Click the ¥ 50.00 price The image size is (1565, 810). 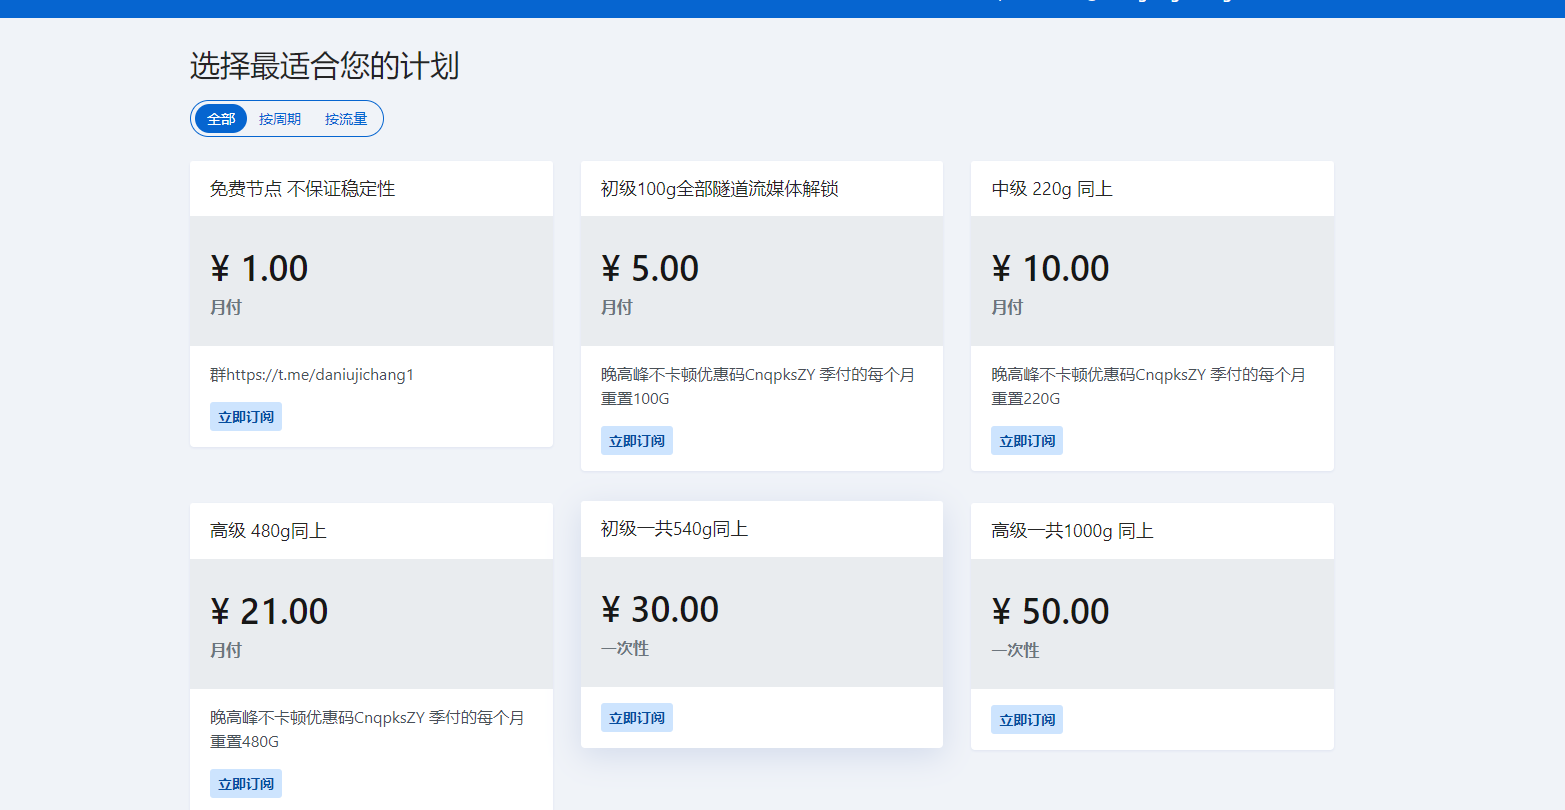click(x=1050, y=611)
